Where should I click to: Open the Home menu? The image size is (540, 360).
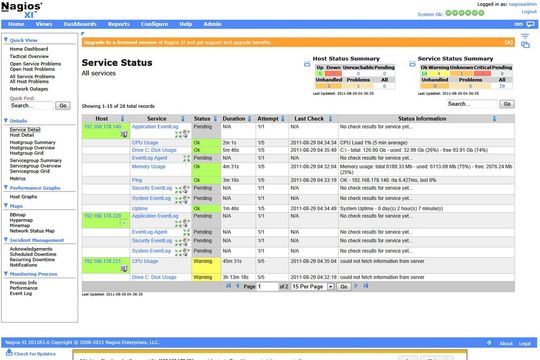click(16, 24)
